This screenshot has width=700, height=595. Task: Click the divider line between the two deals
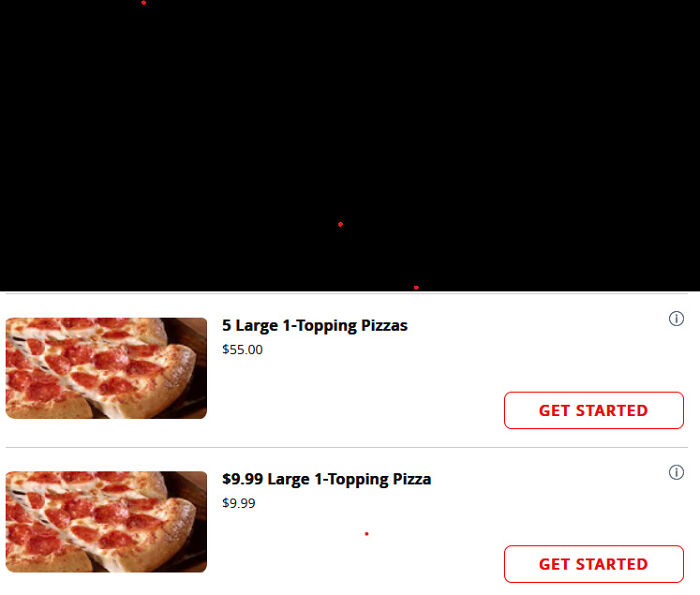(x=346, y=447)
